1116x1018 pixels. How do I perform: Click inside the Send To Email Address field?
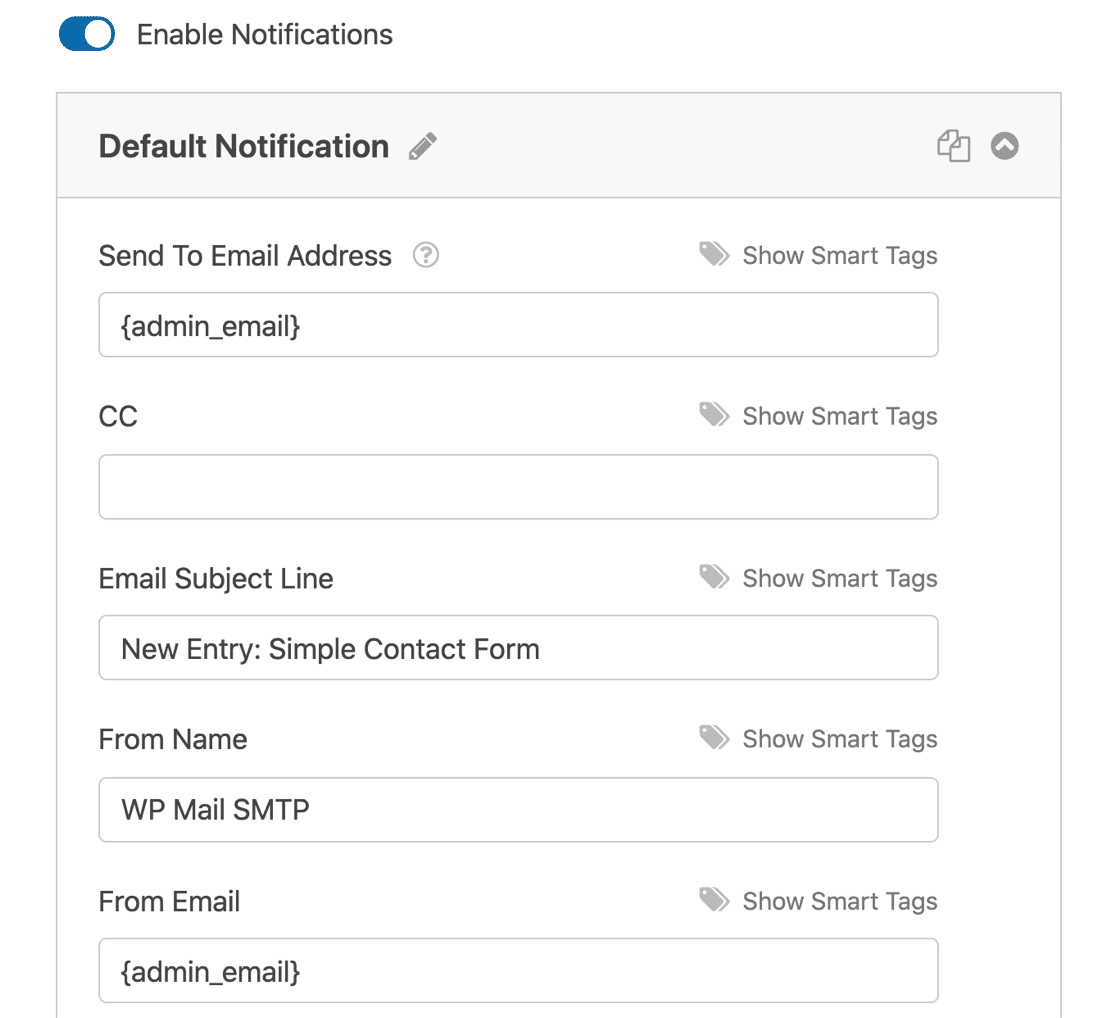[518, 324]
